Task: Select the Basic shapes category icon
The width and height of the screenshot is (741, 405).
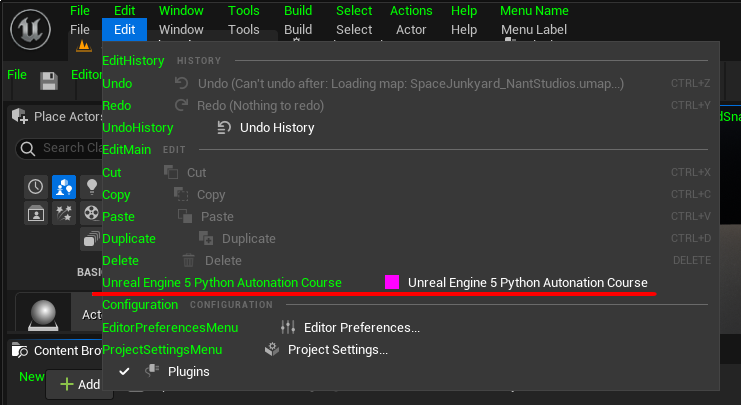Action: pos(64,187)
